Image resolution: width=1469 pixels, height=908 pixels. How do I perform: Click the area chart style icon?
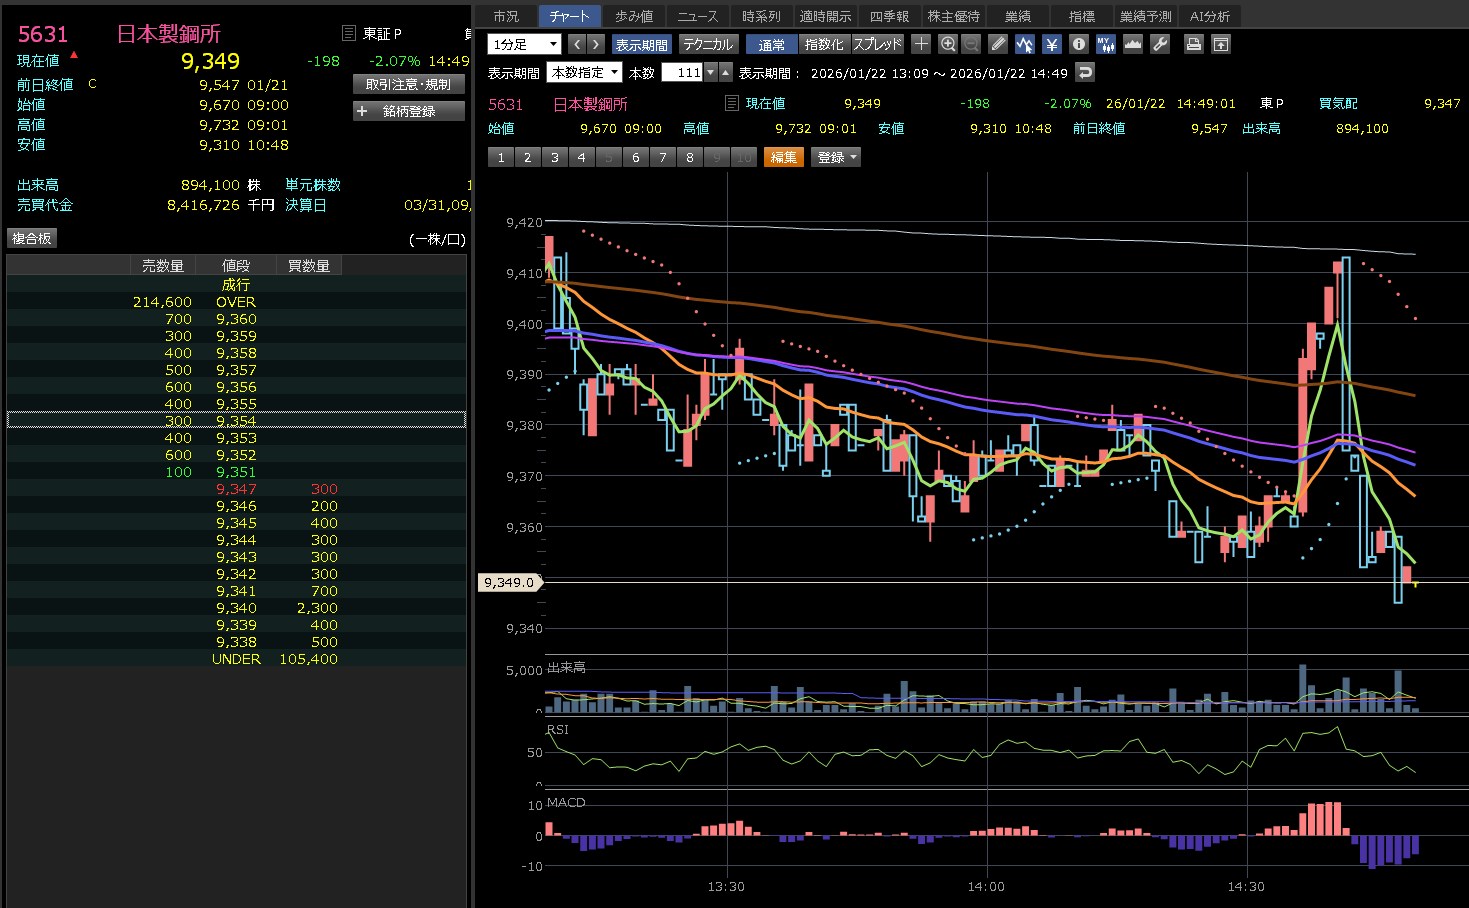[x=1133, y=44]
